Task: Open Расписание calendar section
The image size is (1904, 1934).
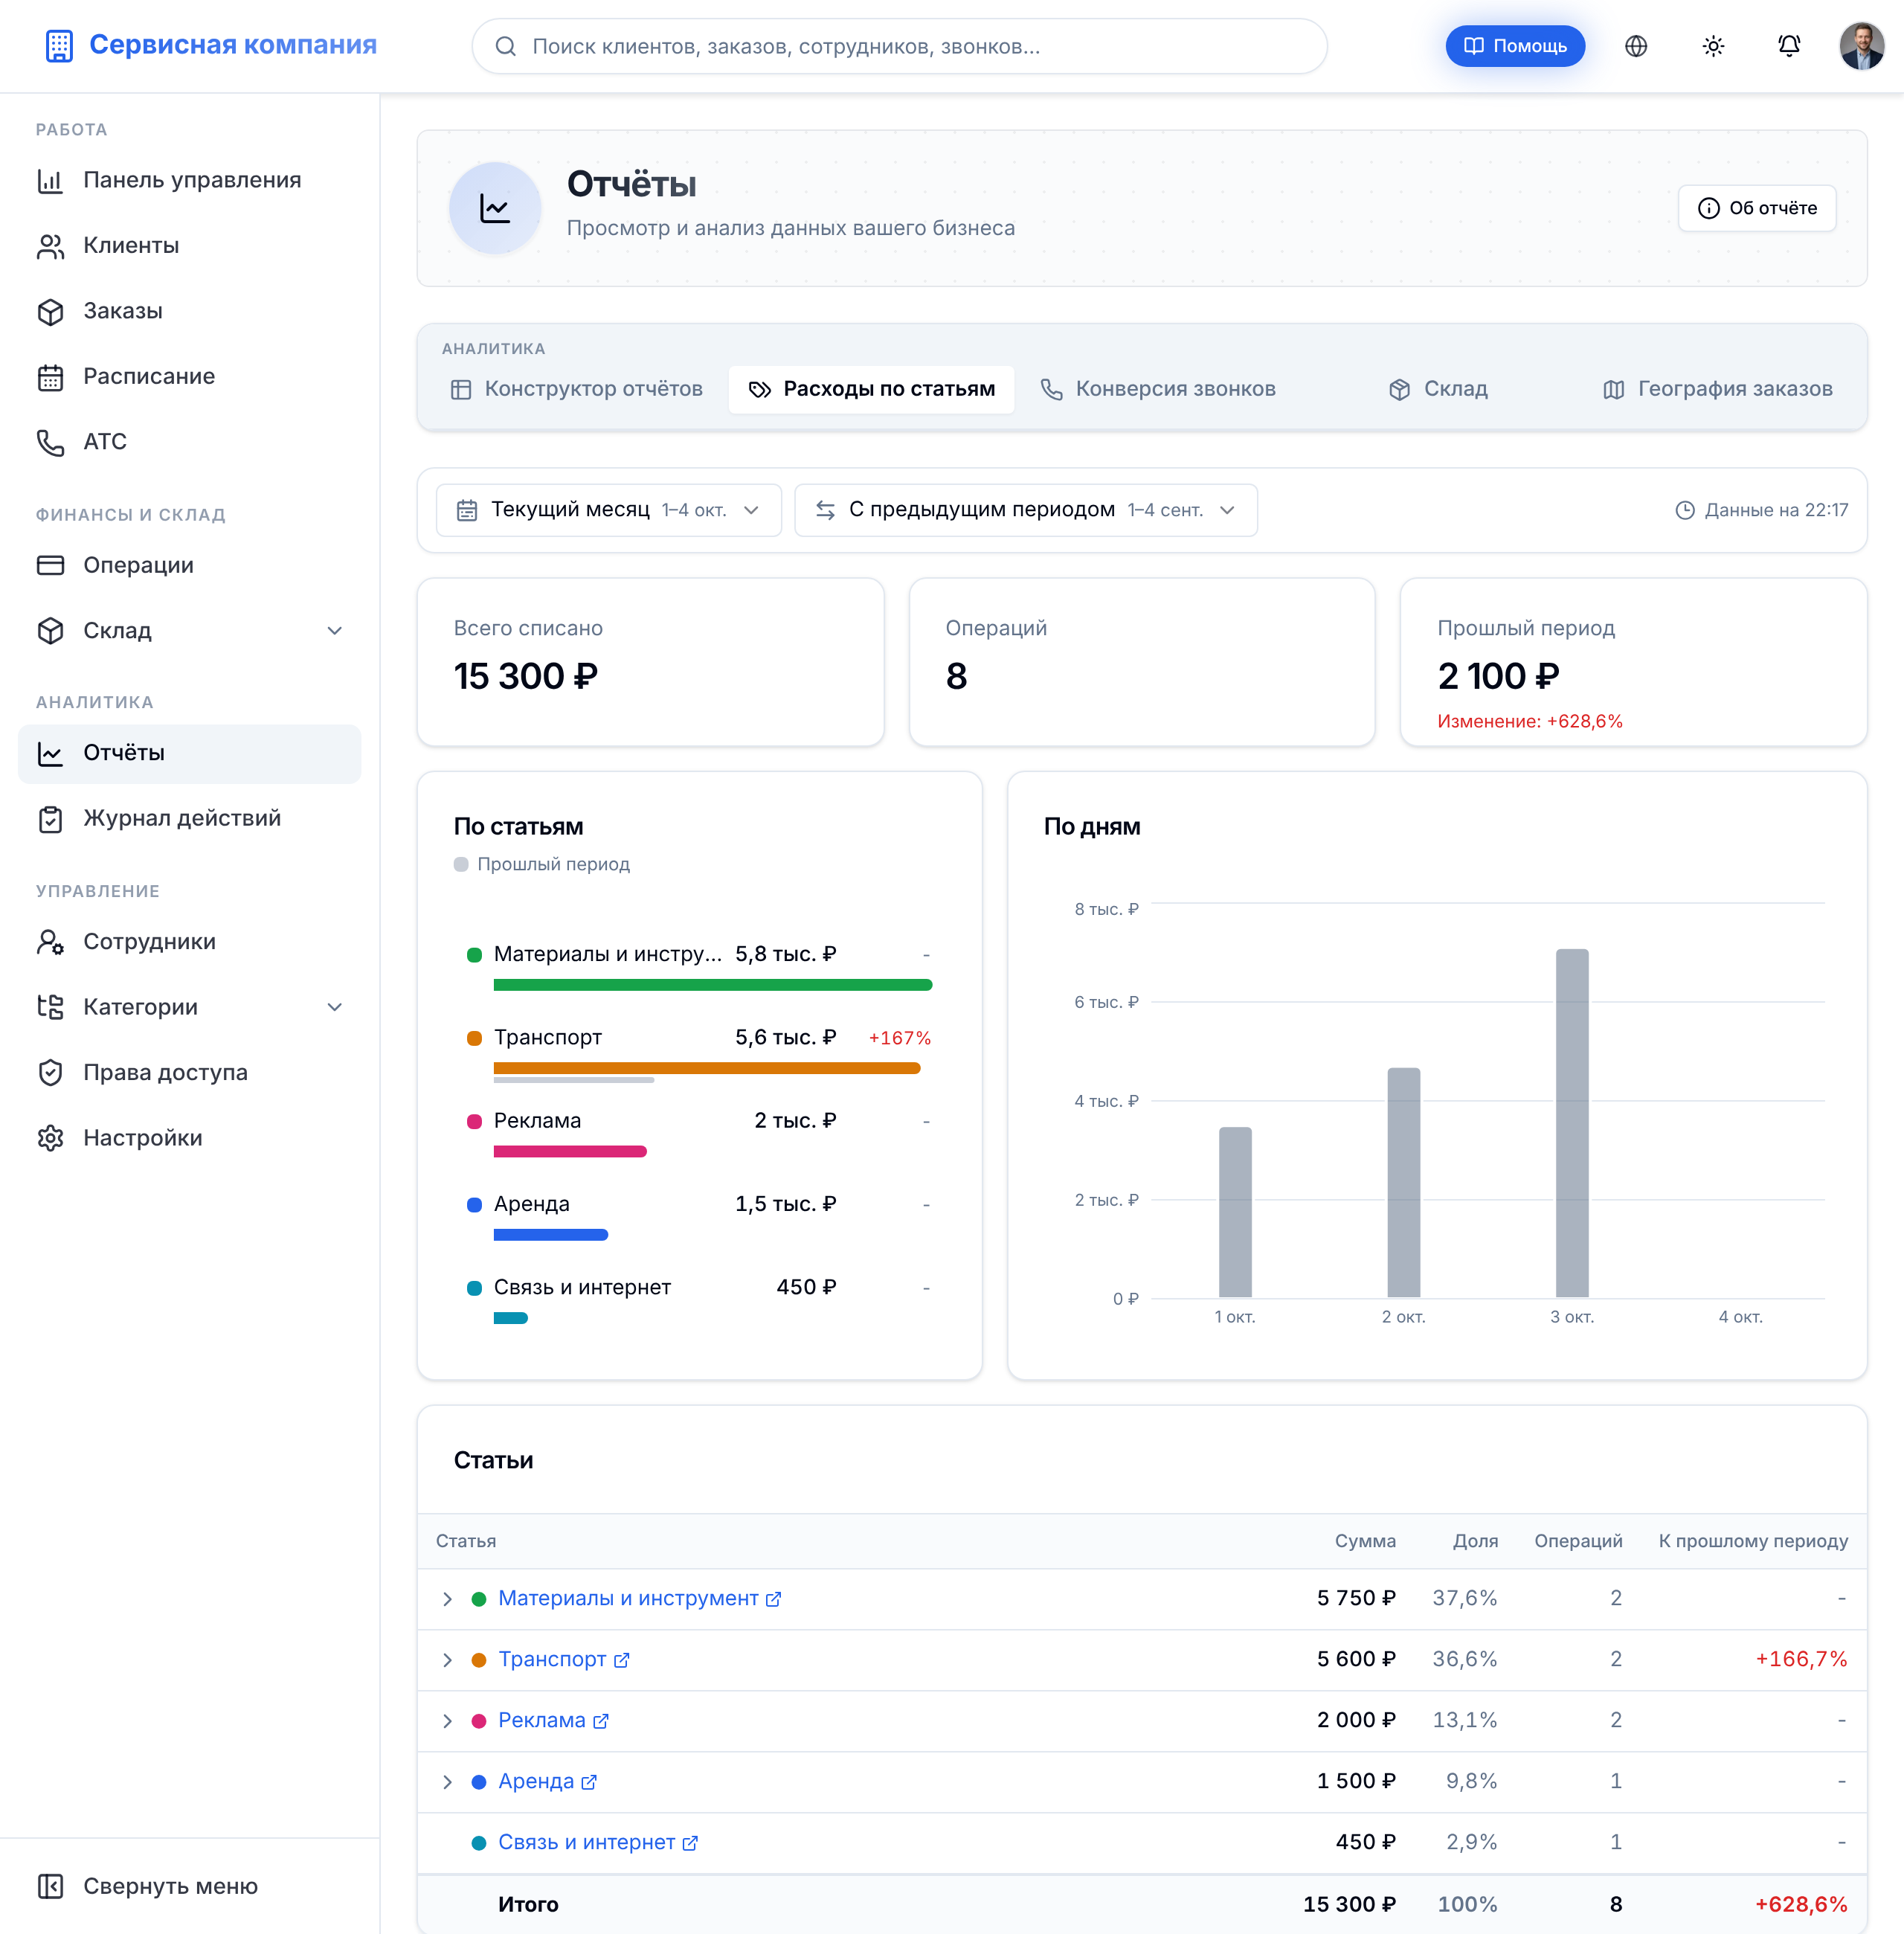Action: 190,376
